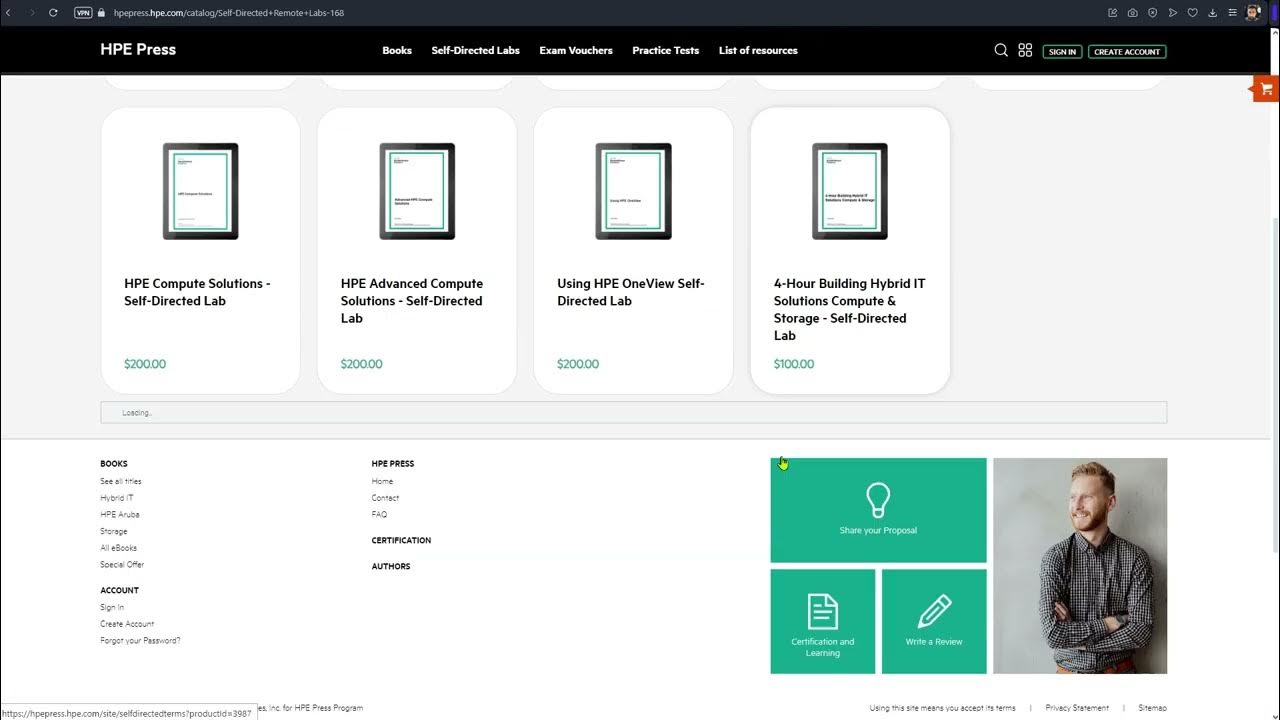
Task: Reload the page with the refresh icon
Action: 53,13
